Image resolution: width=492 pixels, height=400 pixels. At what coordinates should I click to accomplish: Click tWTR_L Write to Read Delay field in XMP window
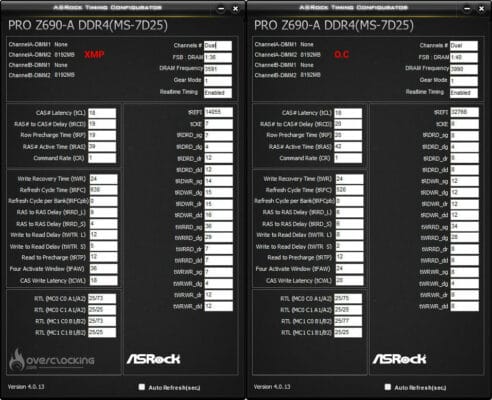pyautogui.click(x=103, y=235)
